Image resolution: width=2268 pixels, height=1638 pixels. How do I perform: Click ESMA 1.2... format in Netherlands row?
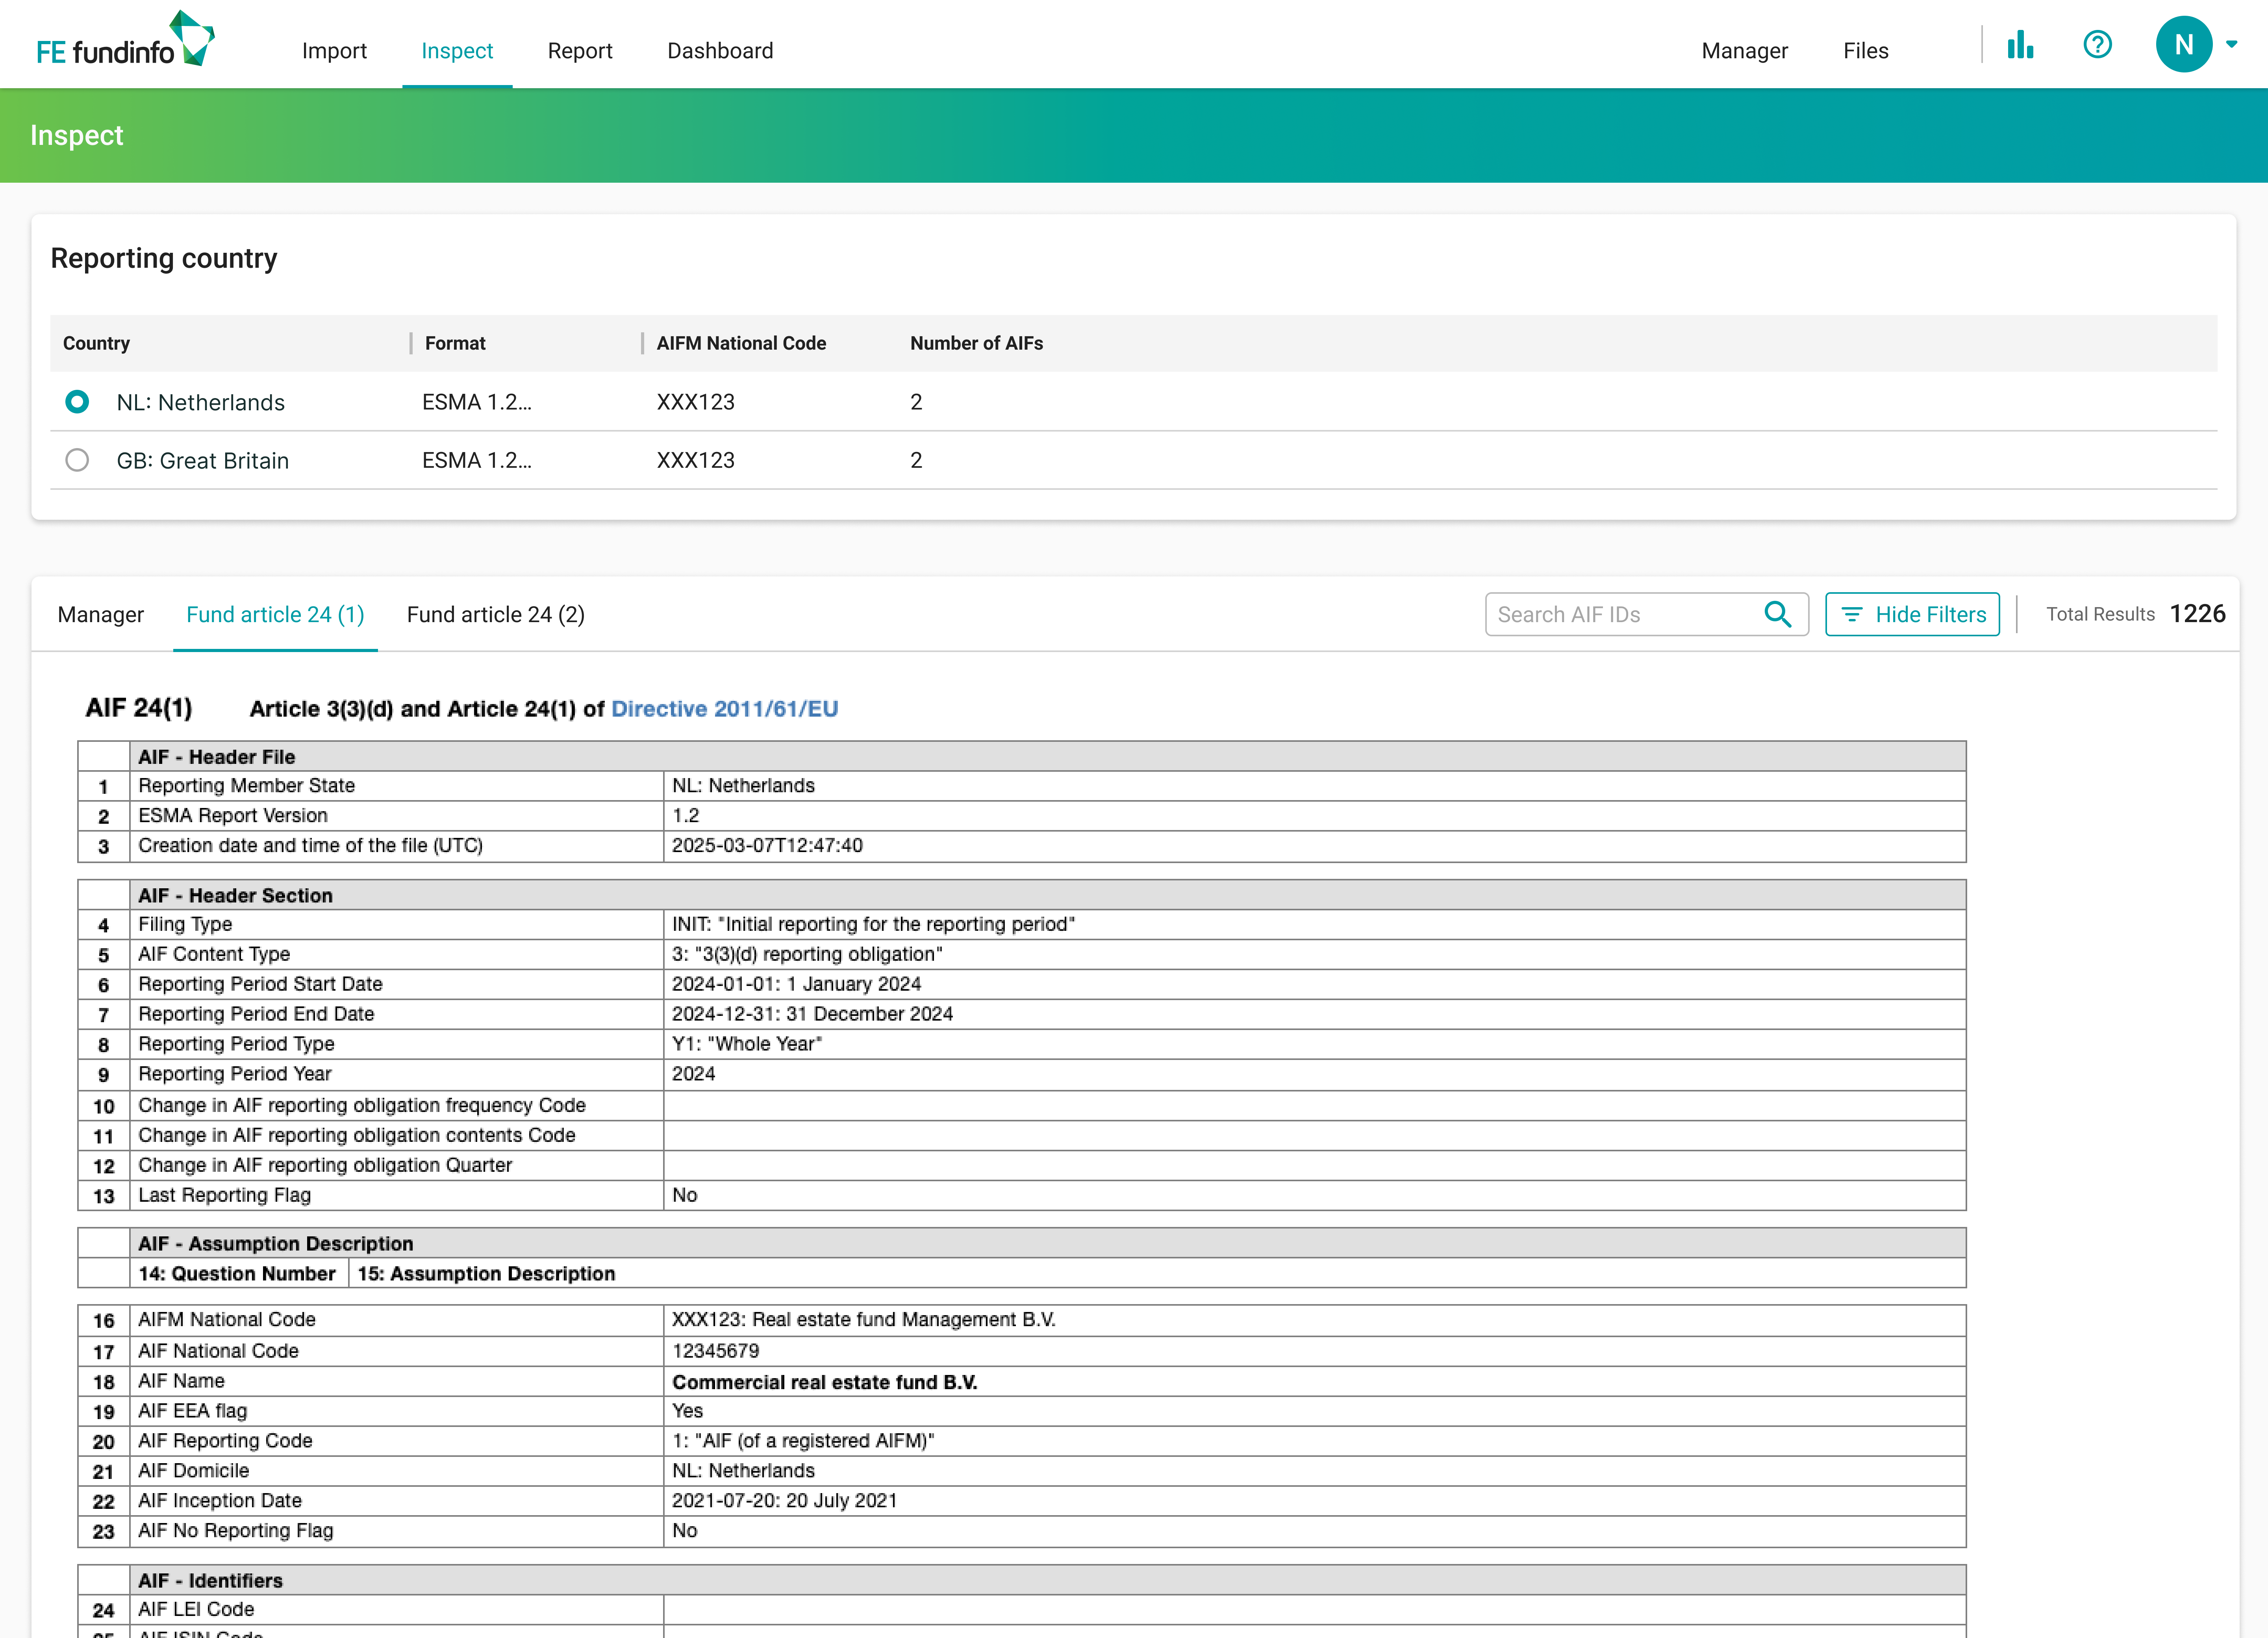[x=477, y=402]
